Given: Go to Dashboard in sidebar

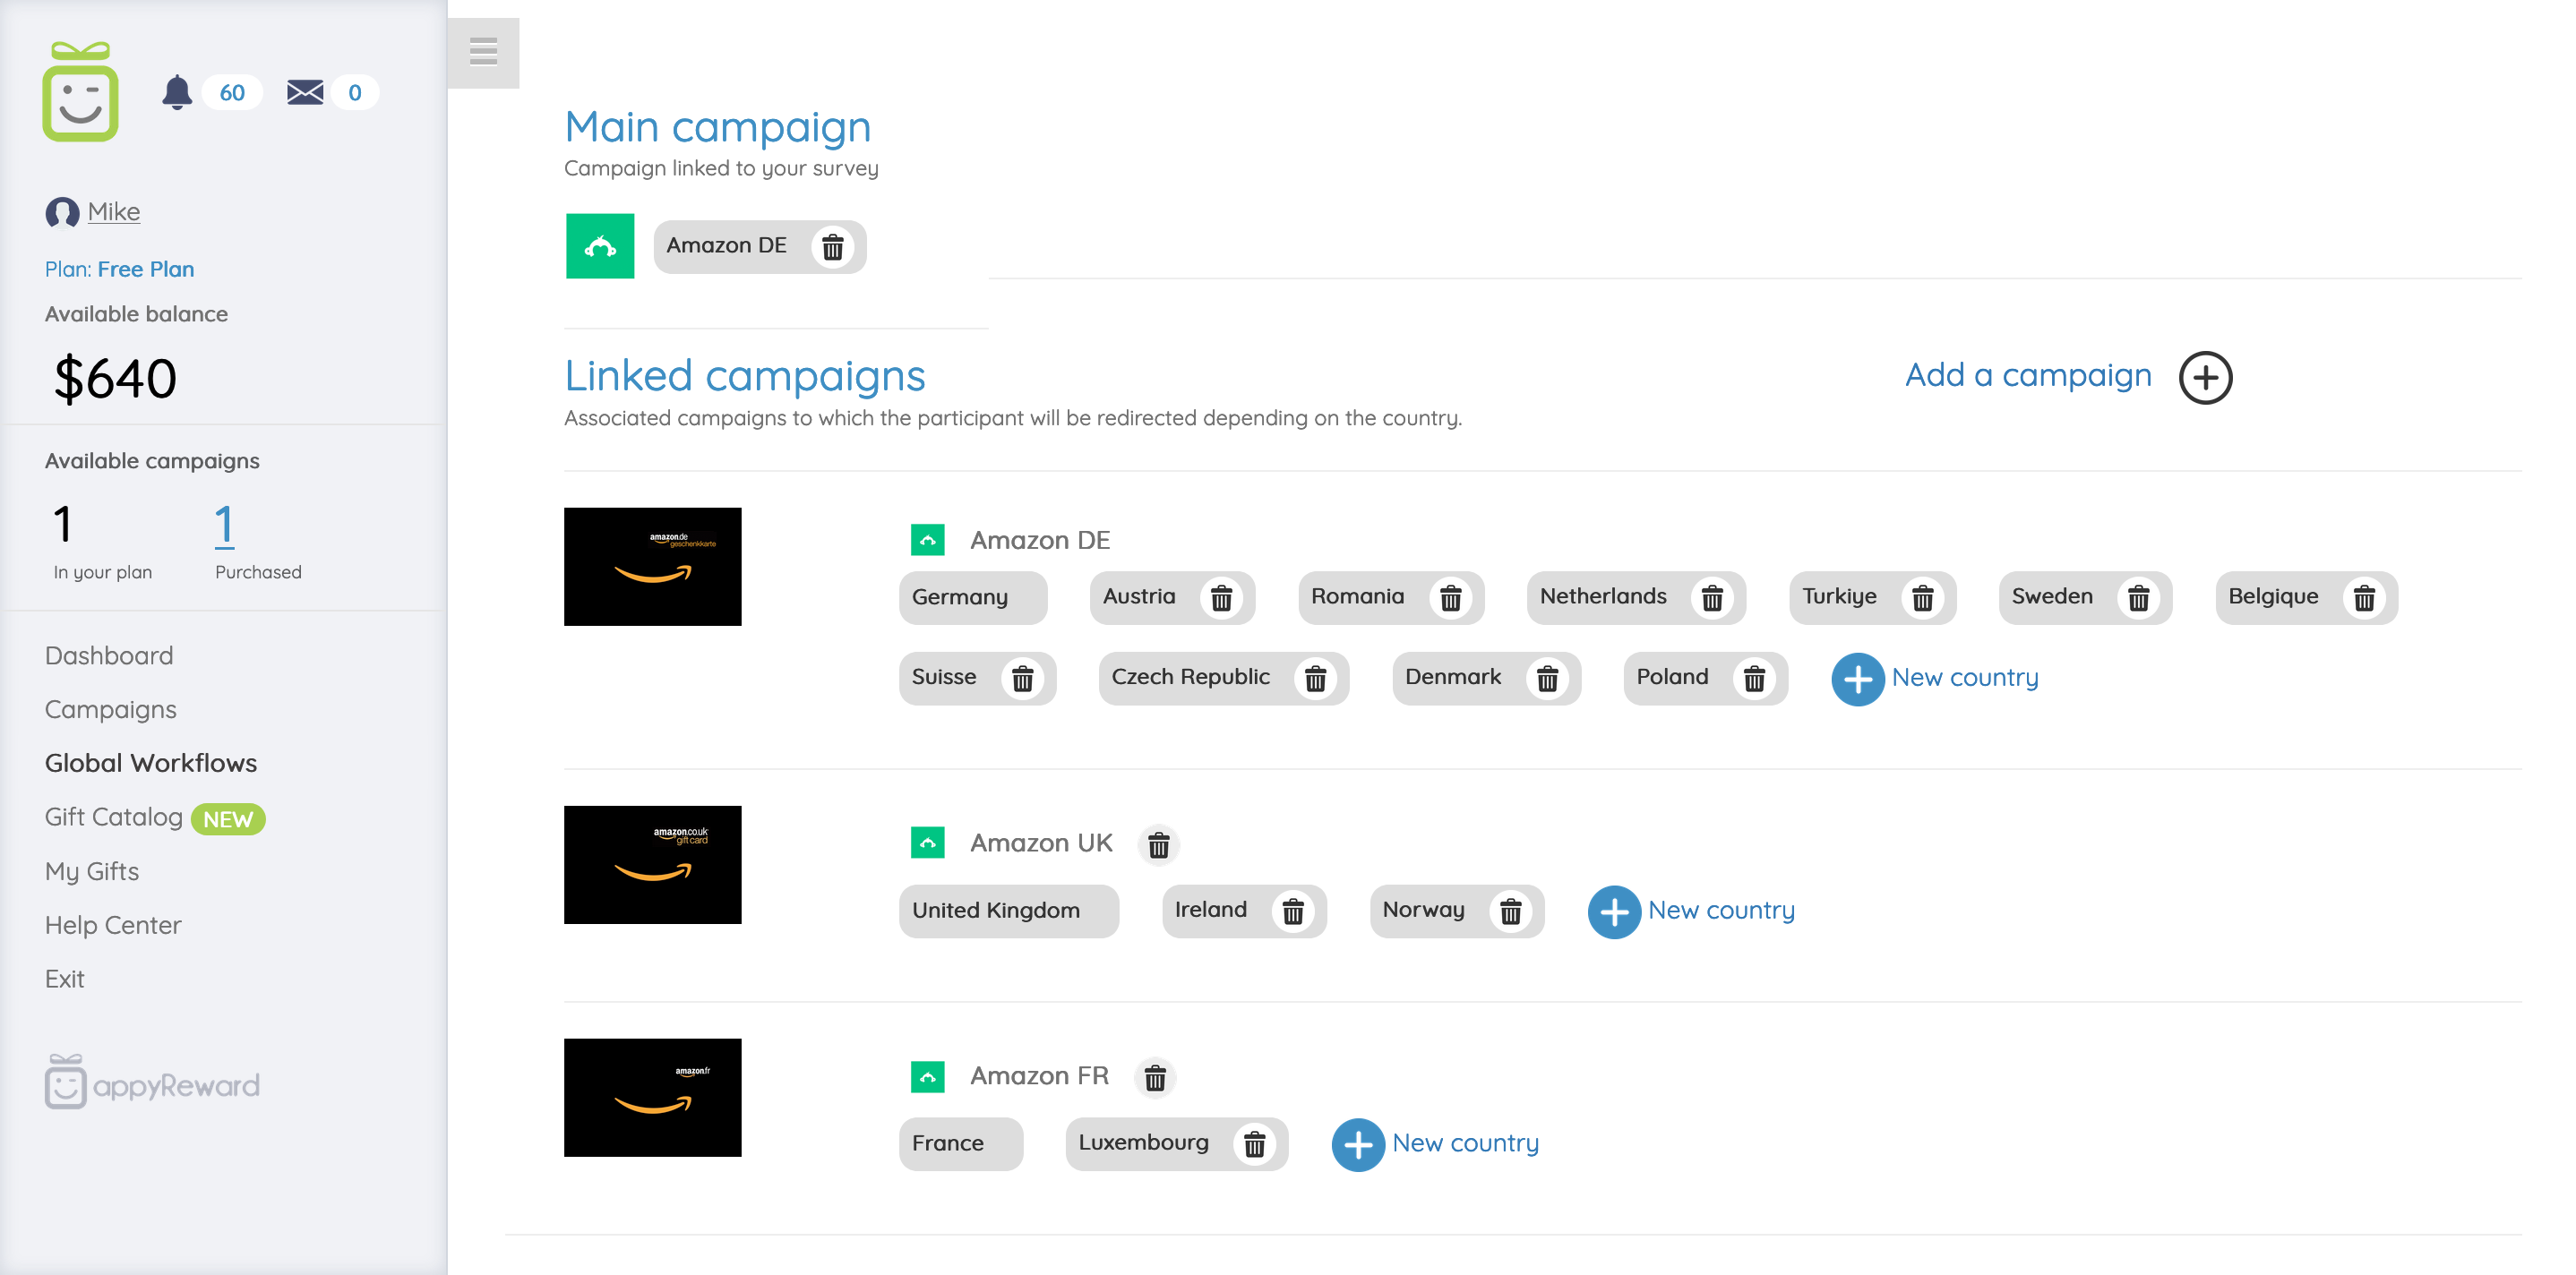Looking at the screenshot, I should coord(109,655).
